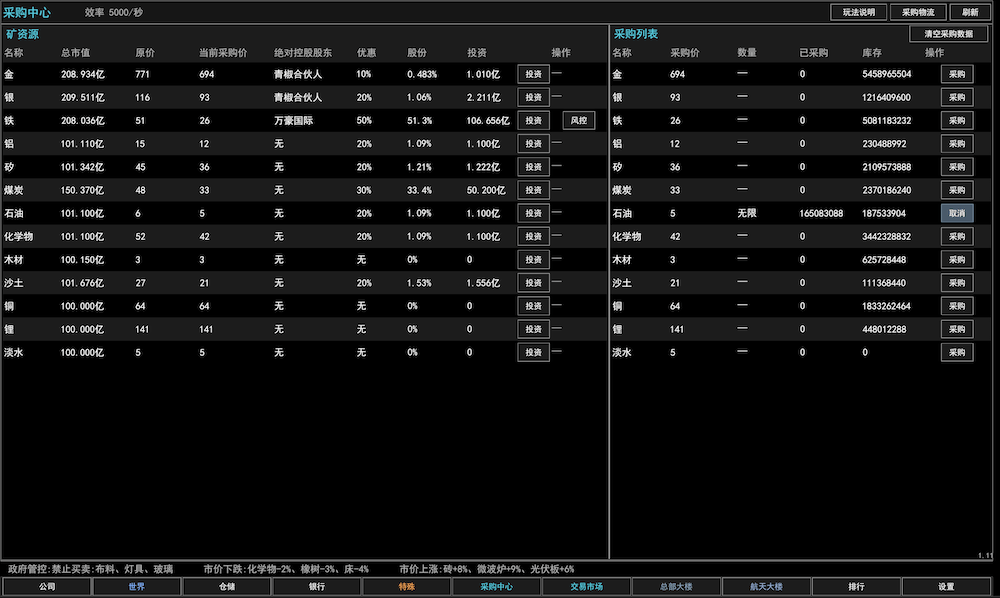Click 采购 for 木材 in purchase list
1000x598 pixels.
[957, 259]
